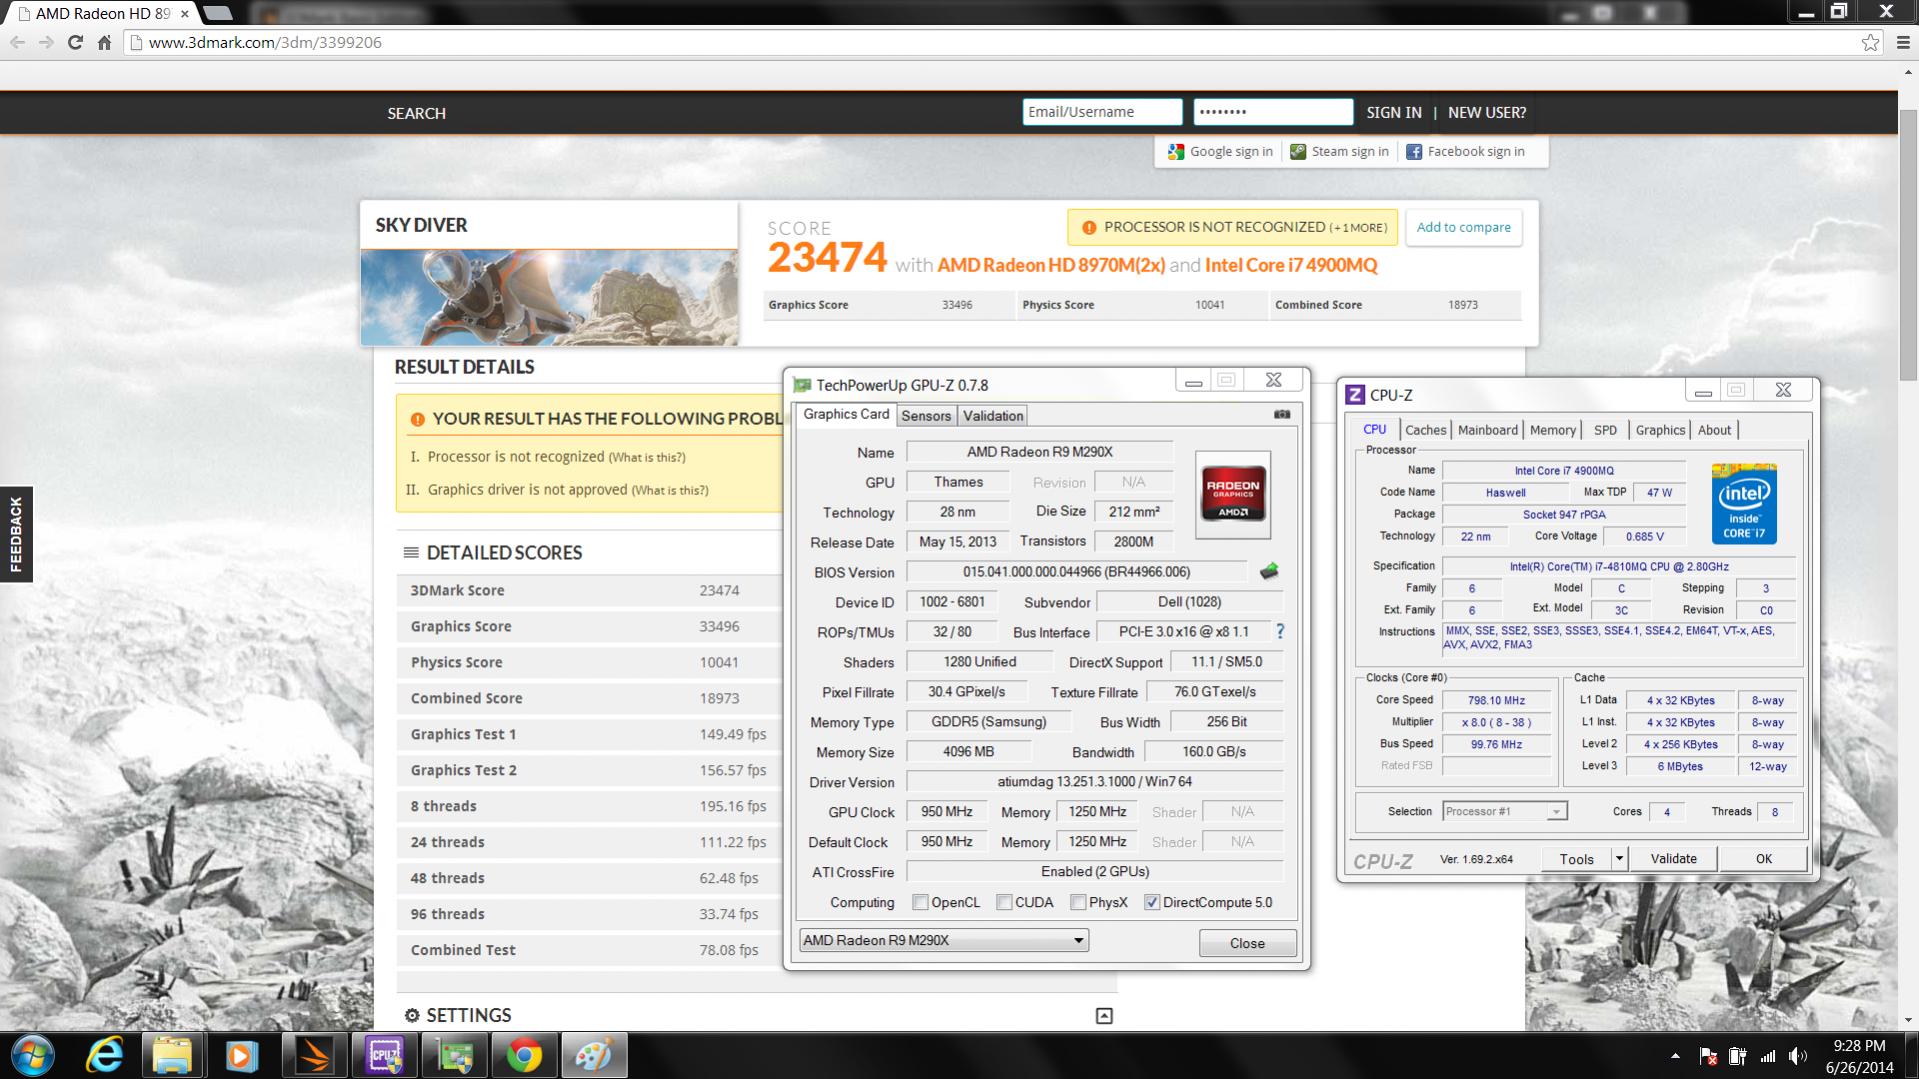This screenshot has width=1919, height=1079.
Task: Click Add to compare button
Action: click(1463, 227)
